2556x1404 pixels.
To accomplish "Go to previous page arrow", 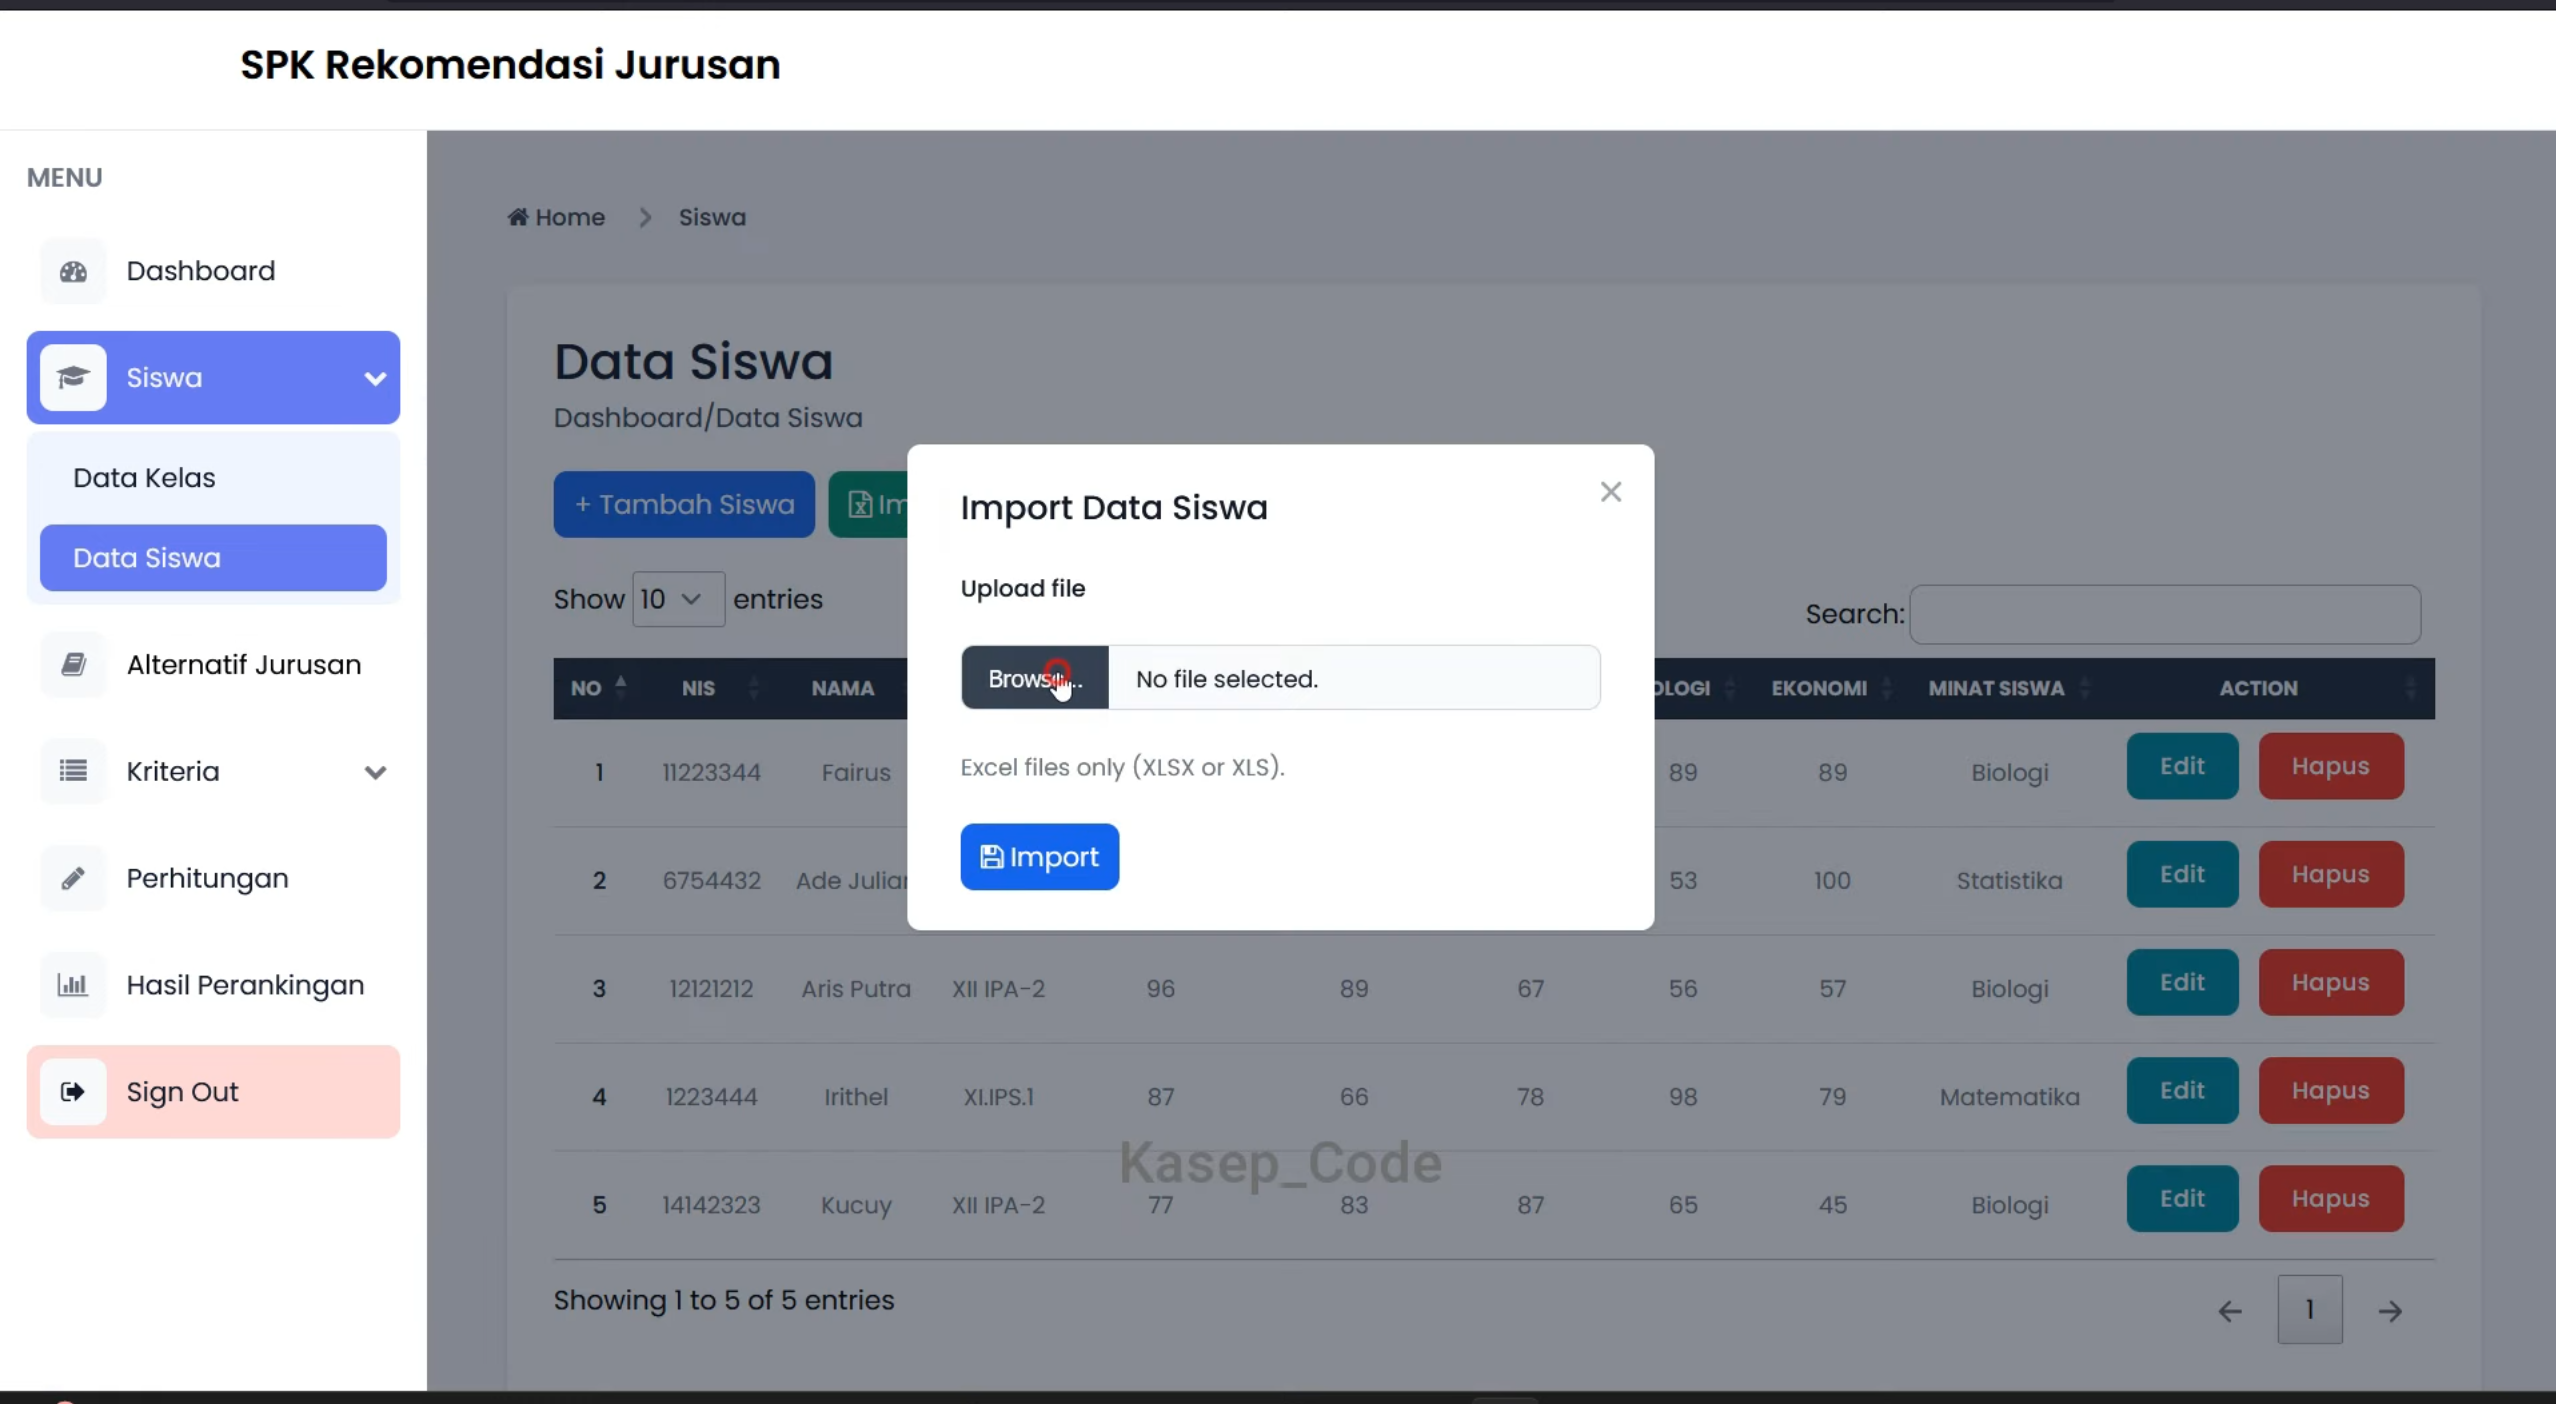I will point(2229,1310).
